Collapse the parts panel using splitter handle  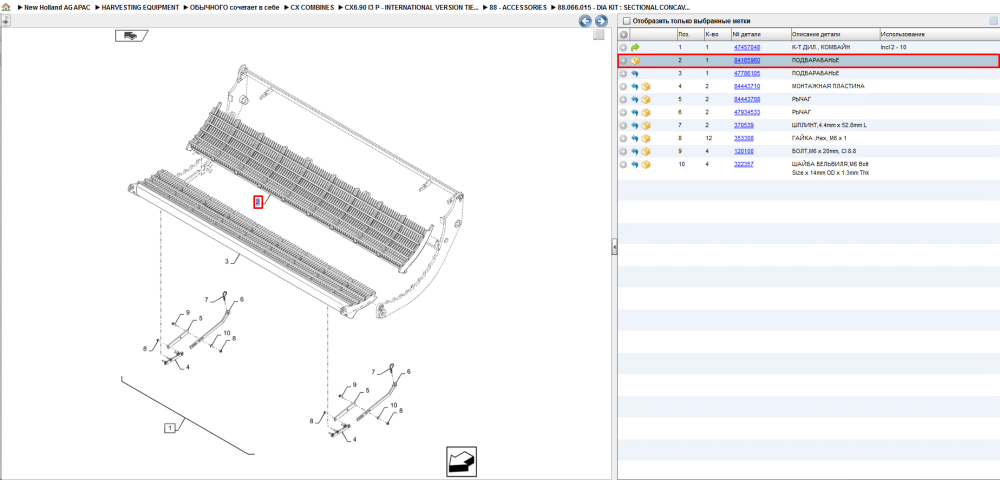[x=614, y=247]
